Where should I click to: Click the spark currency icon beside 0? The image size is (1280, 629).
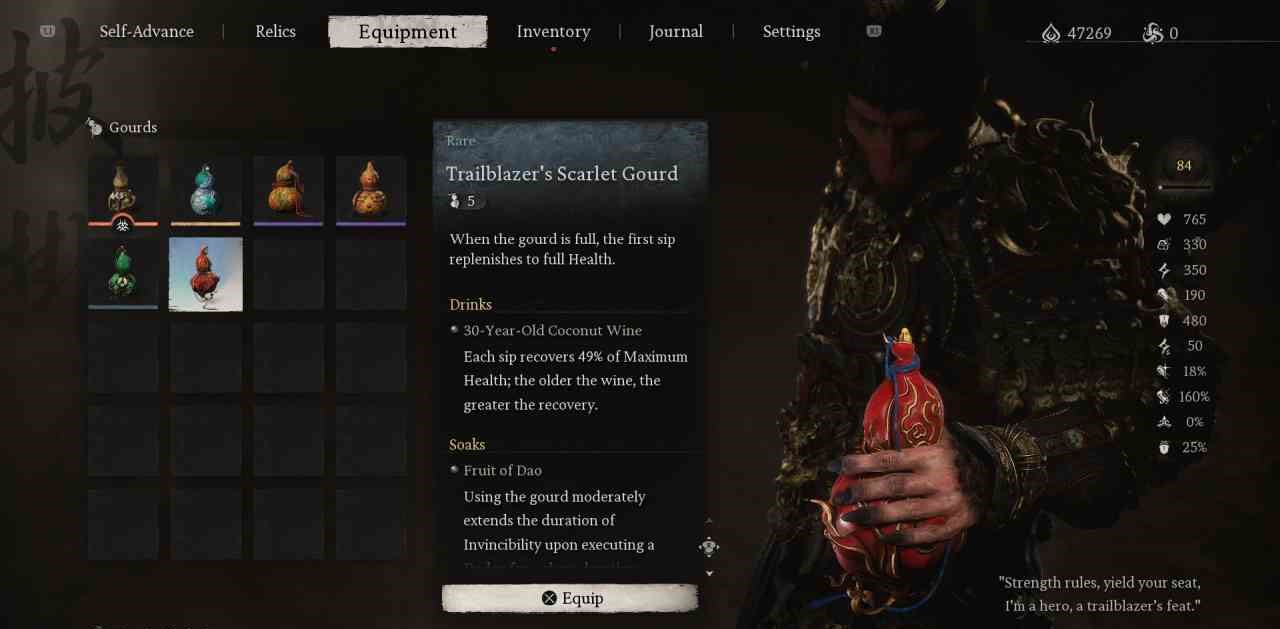tap(1152, 33)
